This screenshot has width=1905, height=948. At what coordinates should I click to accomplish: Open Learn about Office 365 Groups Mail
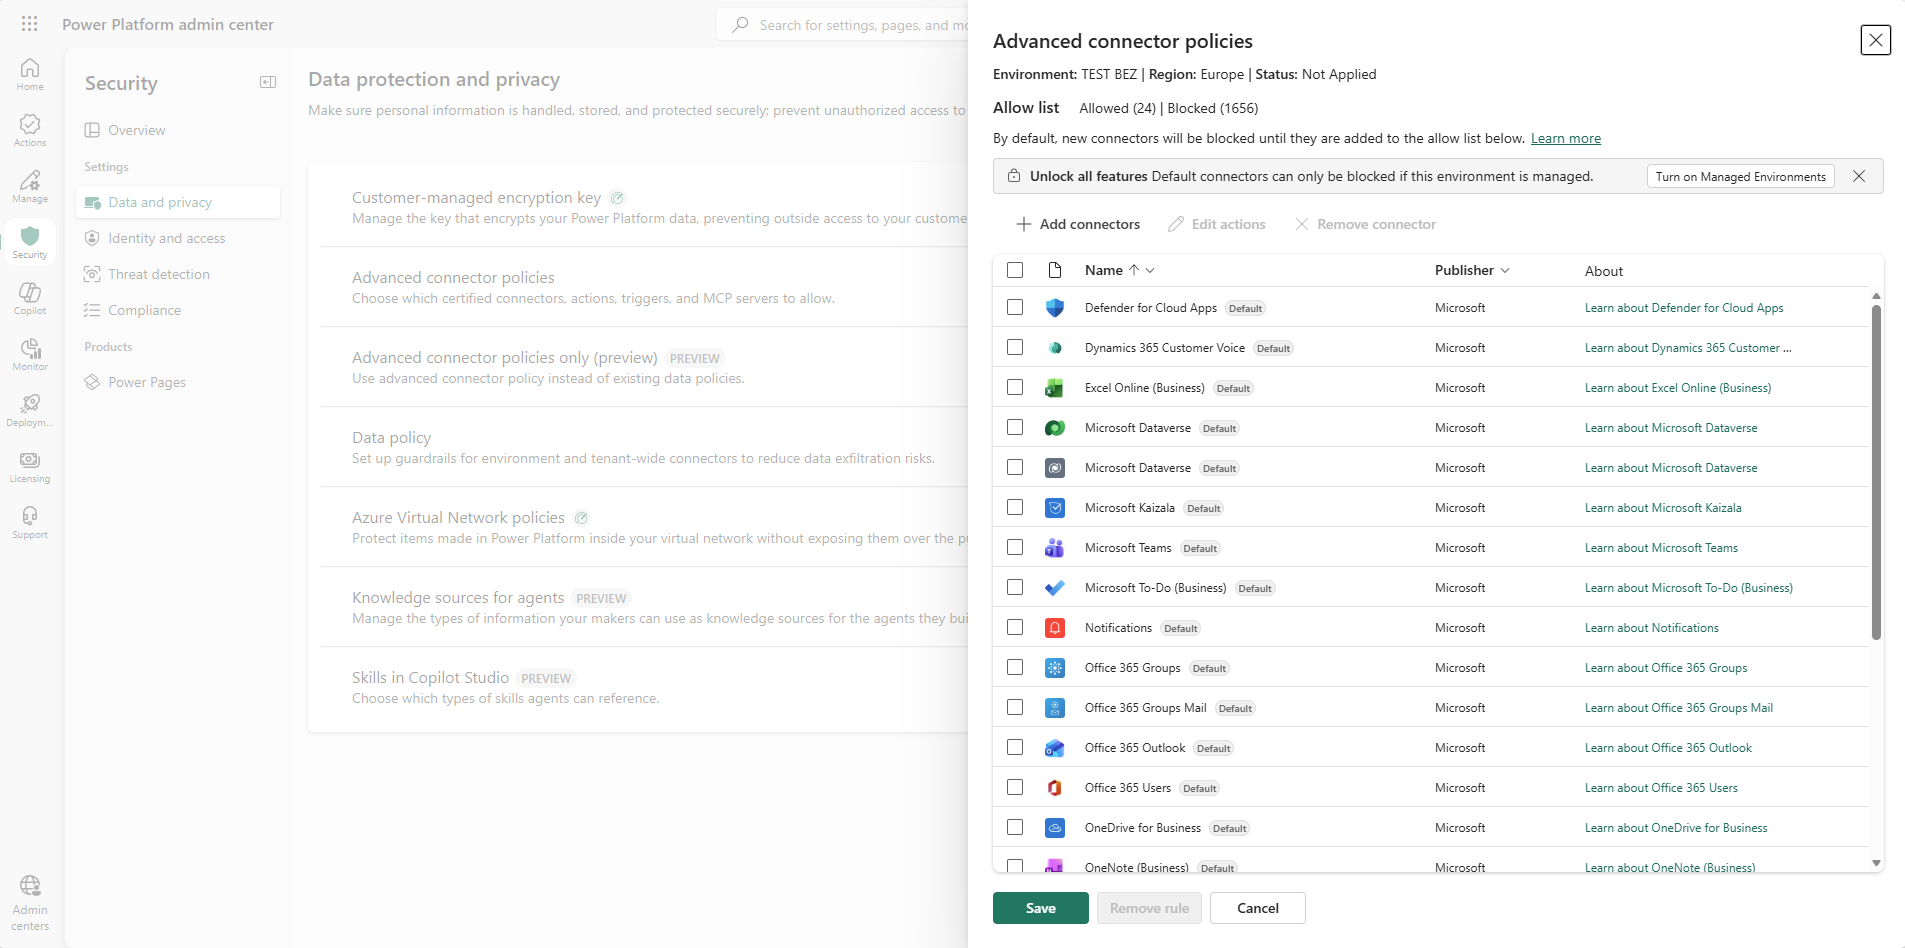(x=1679, y=708)
